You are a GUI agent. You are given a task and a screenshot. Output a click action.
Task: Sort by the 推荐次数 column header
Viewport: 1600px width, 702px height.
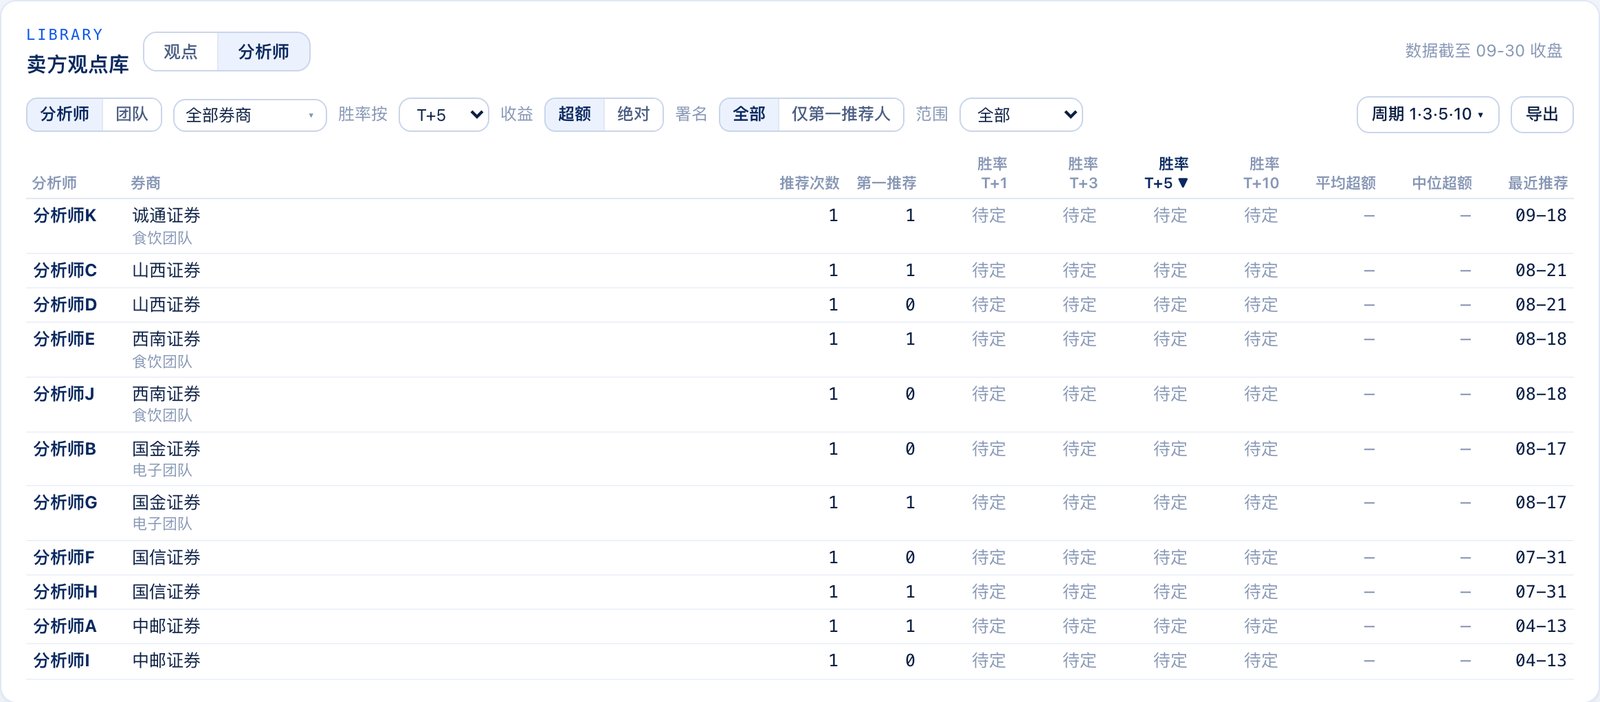(810, 183)
